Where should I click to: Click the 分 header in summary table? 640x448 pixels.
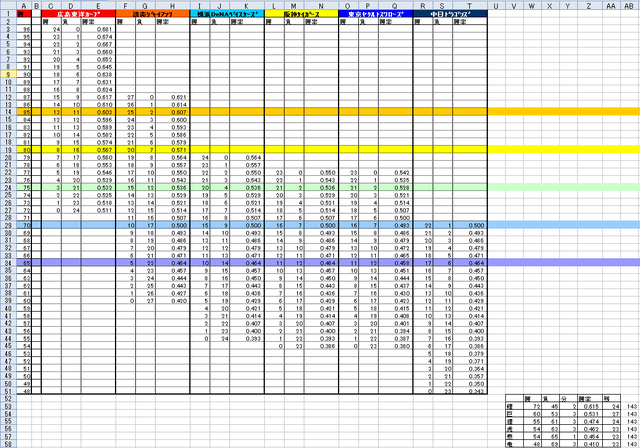tap(567, 399)
